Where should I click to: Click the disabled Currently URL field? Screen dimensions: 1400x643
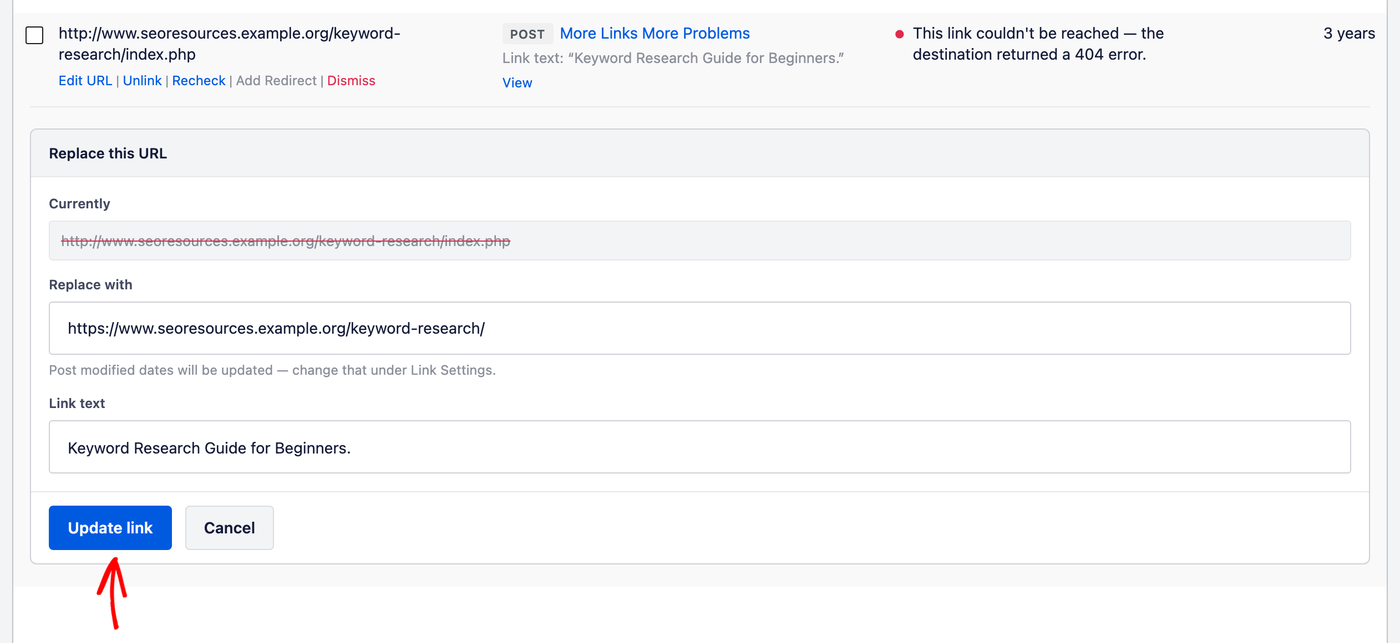point(700,241)
